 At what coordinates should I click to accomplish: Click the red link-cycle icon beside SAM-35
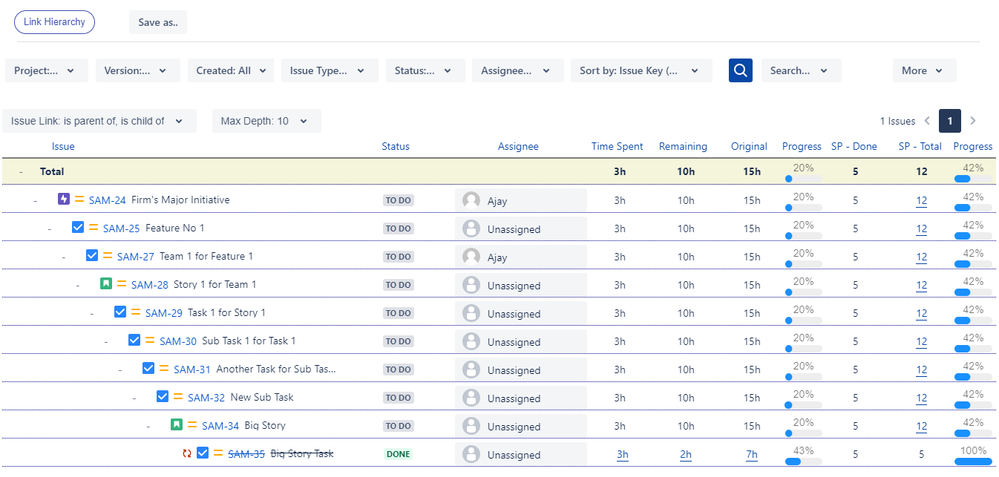point(186,454)
